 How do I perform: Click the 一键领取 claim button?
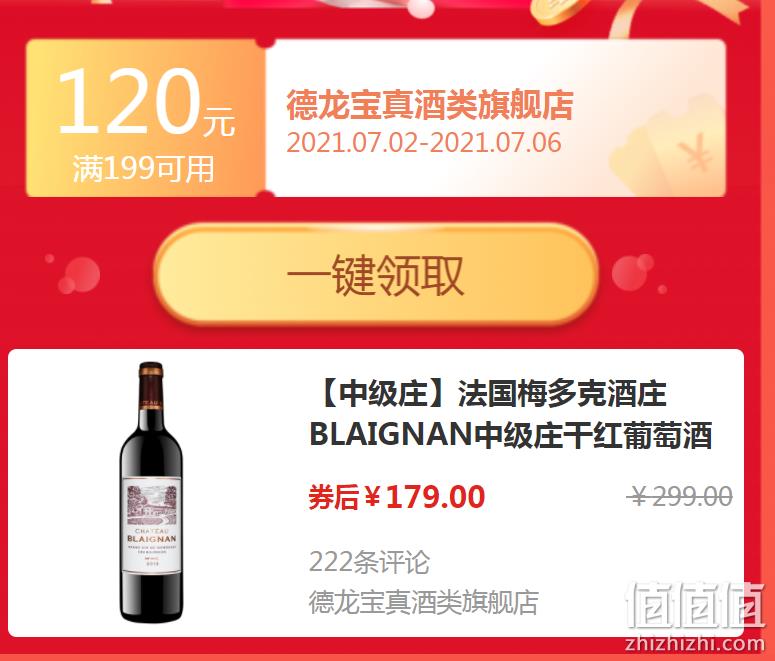click(376, 275)
